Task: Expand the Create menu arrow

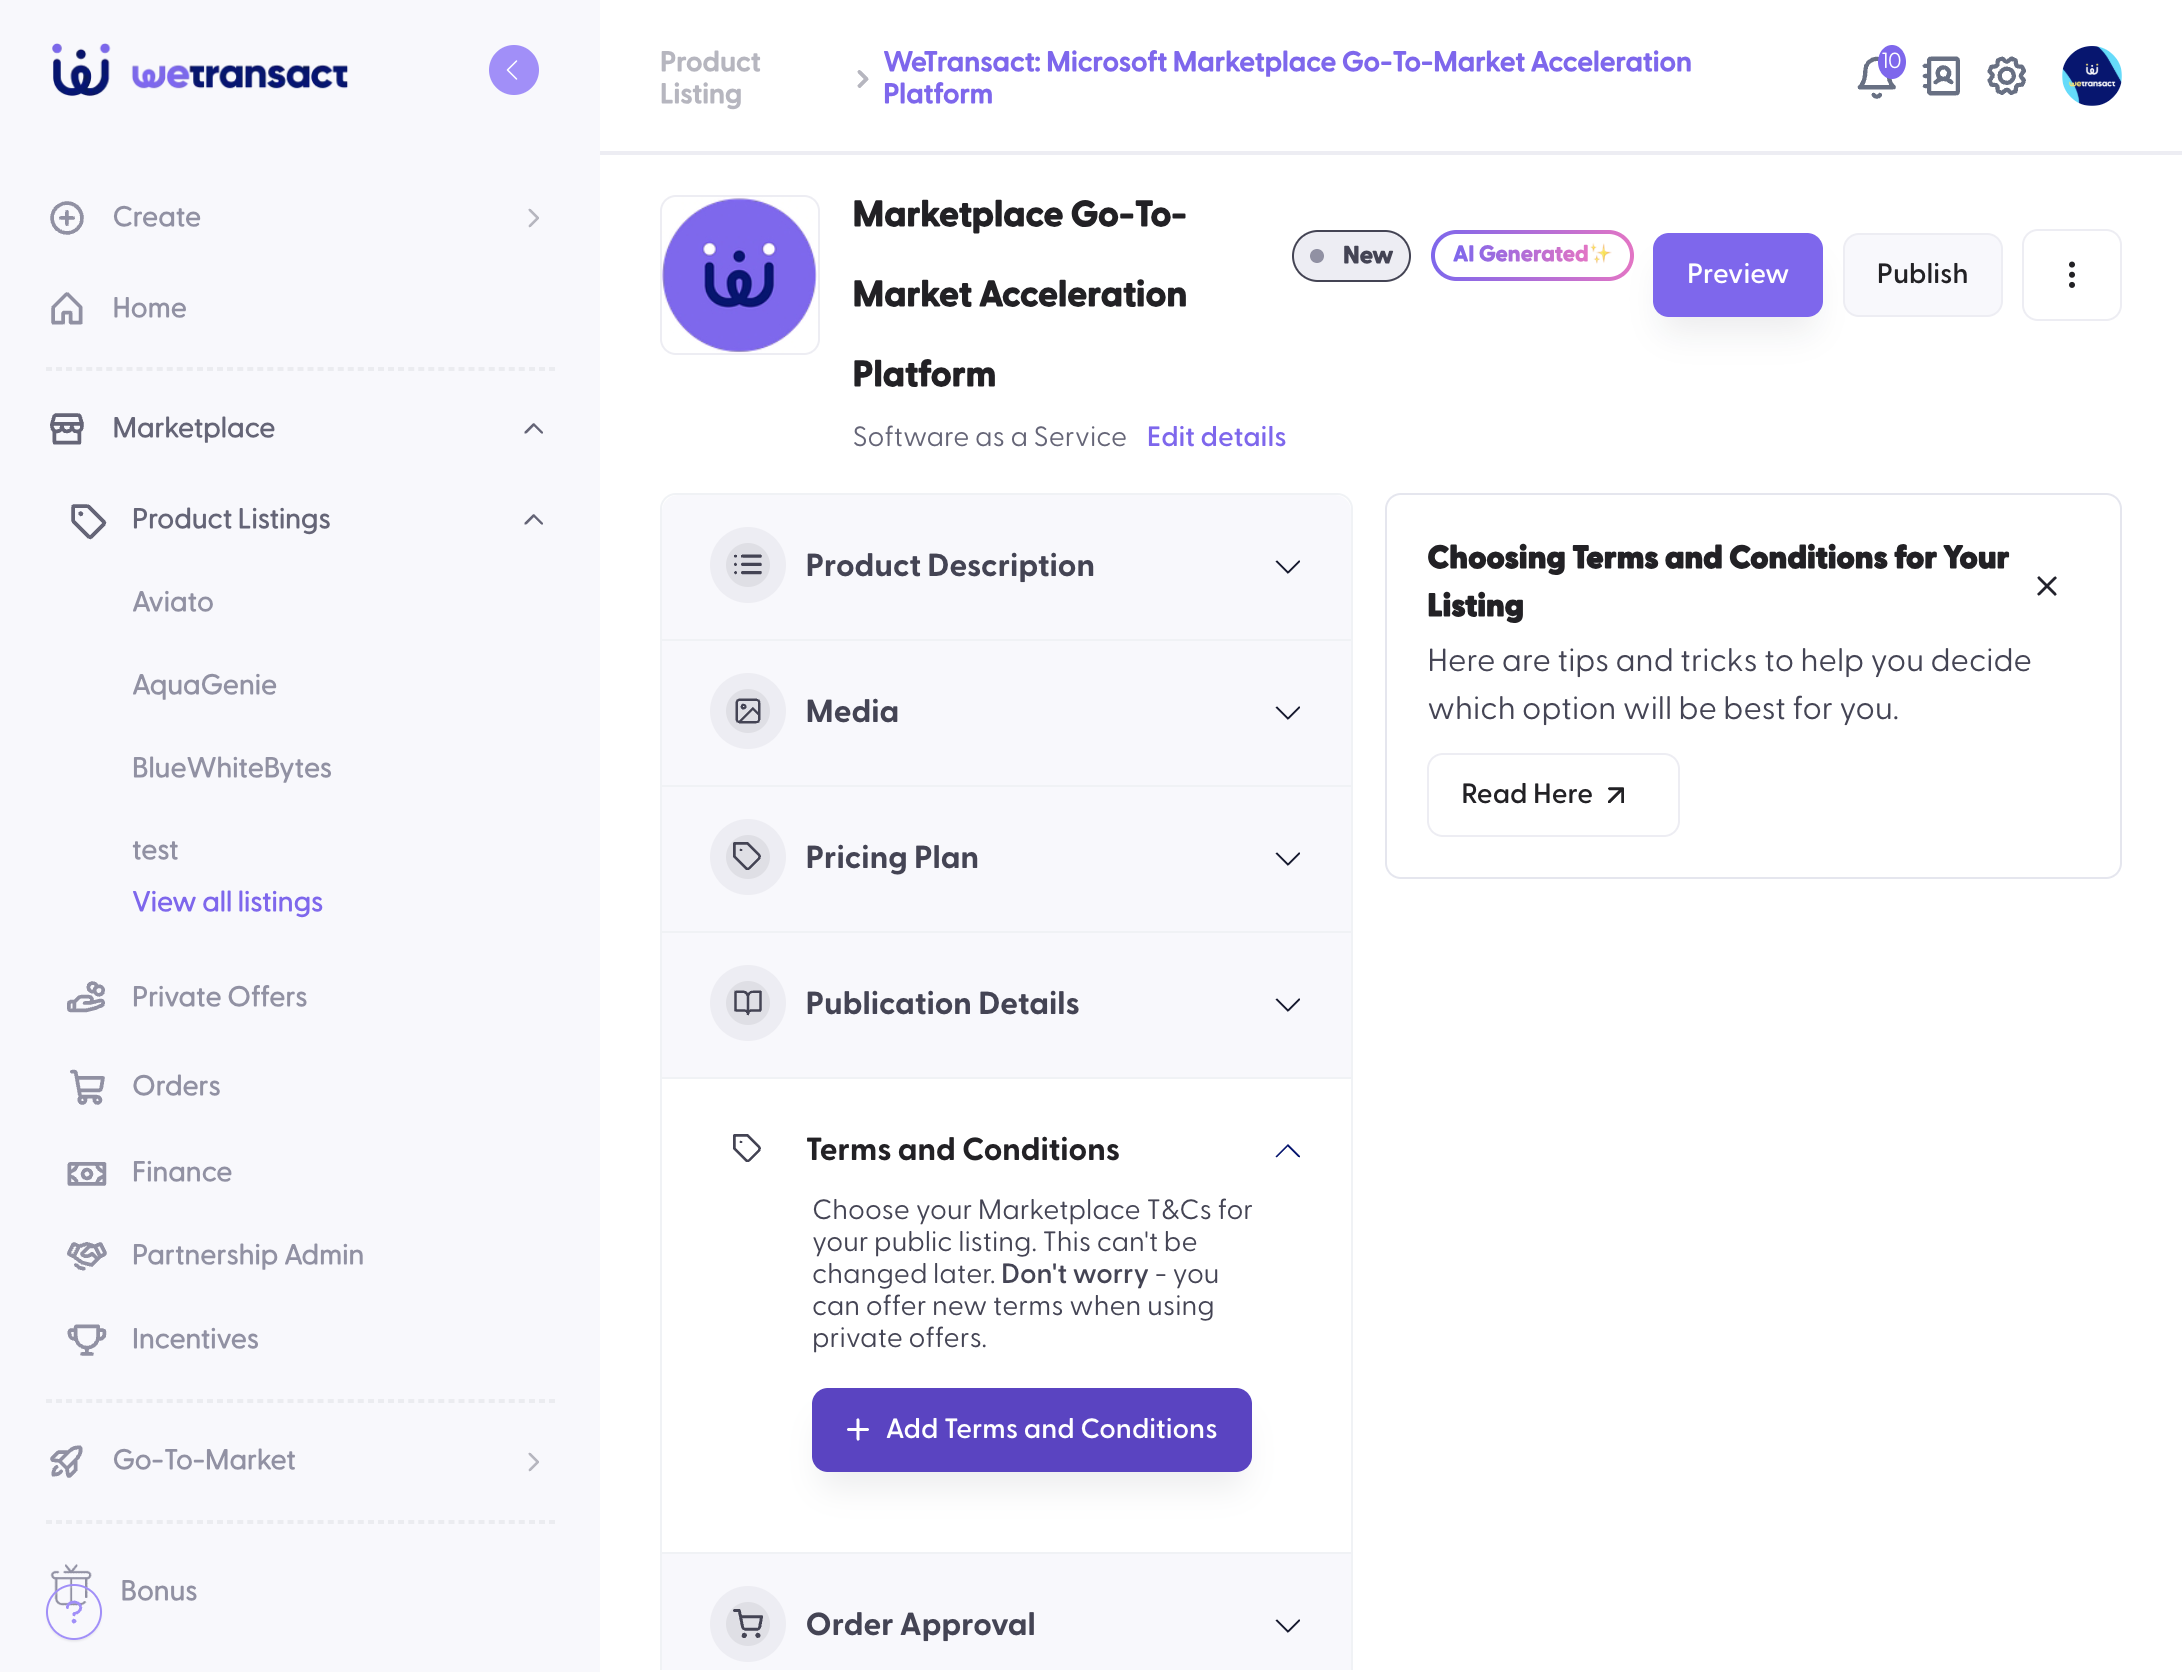Action: tap(534, 218)
